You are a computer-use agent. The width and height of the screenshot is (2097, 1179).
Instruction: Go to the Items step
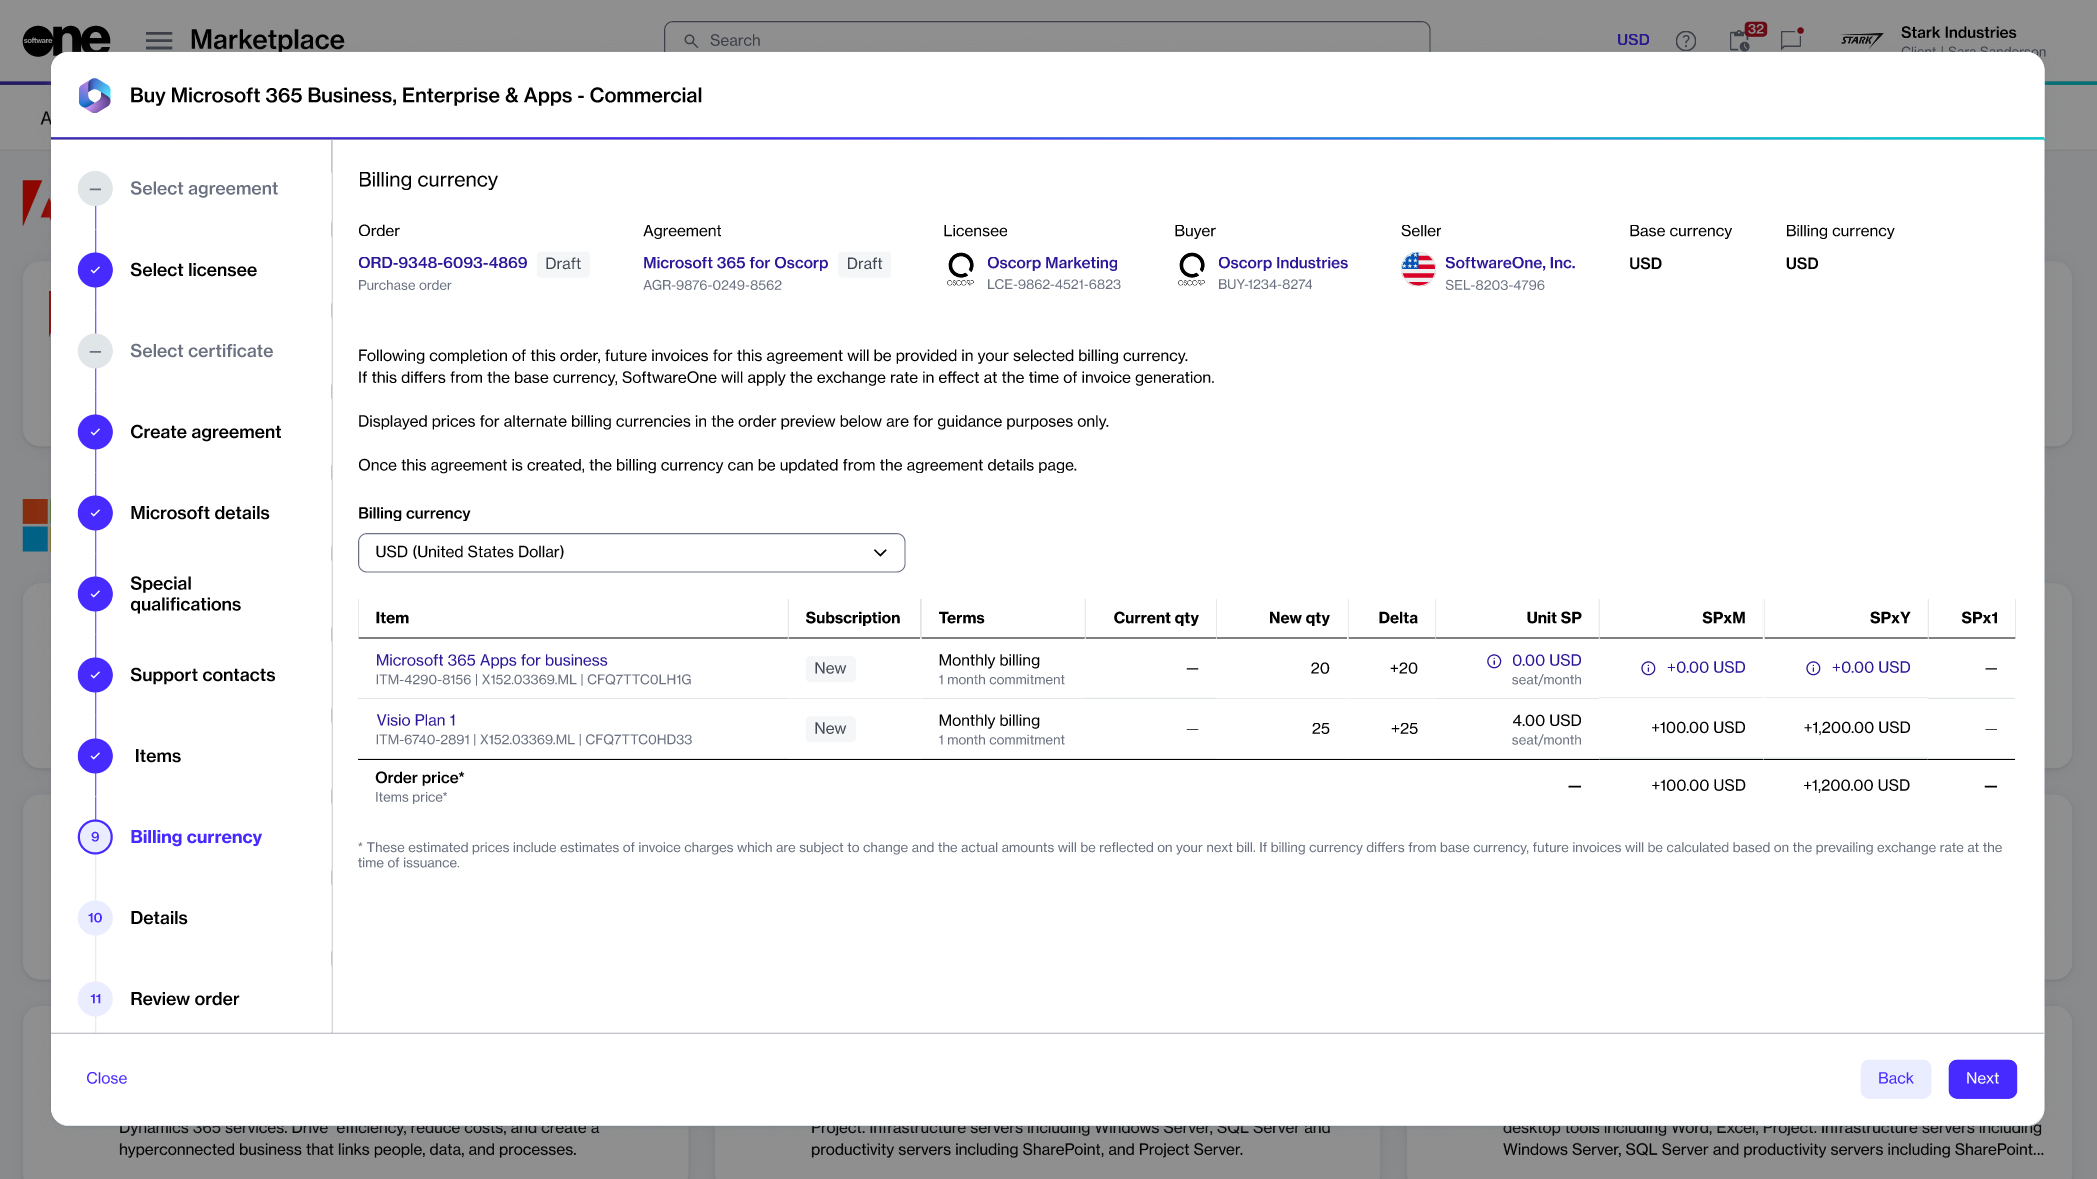tap(157, 756)
